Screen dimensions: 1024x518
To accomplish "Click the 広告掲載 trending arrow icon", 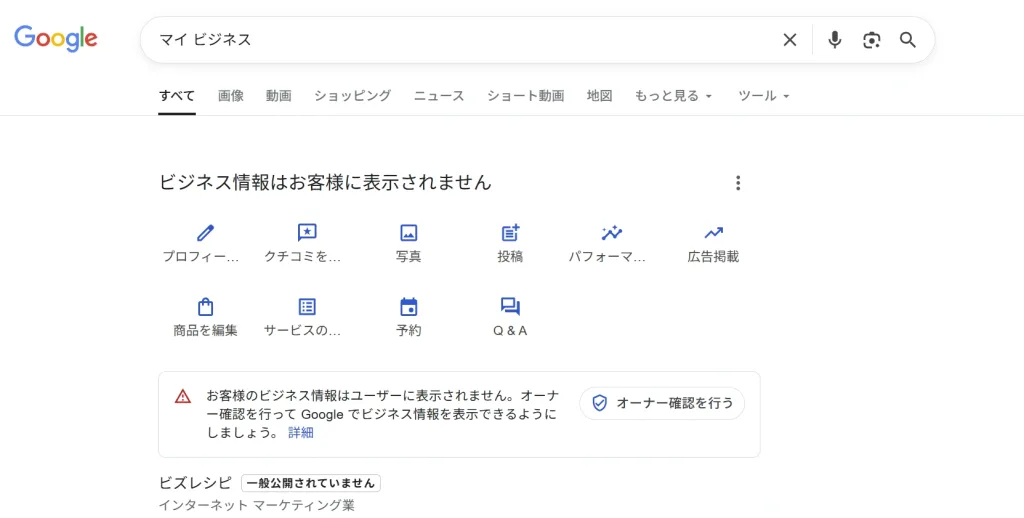I will click(713, 233).
